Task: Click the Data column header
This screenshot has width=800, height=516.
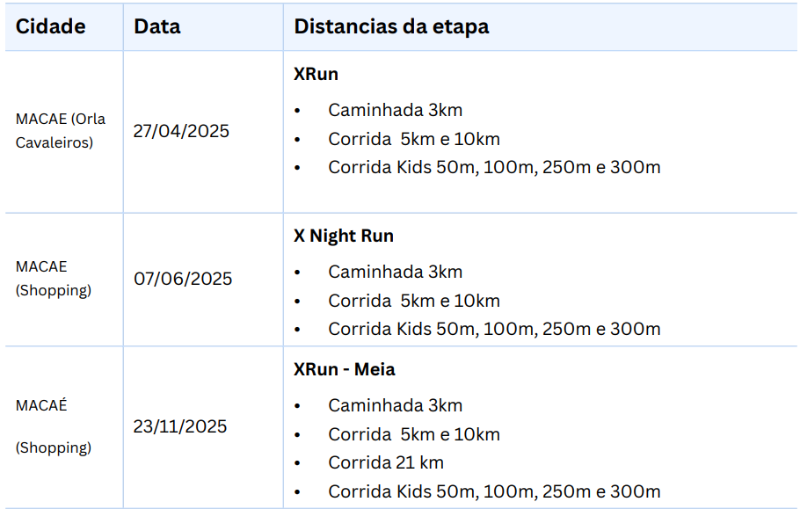Action: (x=157, y=27)
